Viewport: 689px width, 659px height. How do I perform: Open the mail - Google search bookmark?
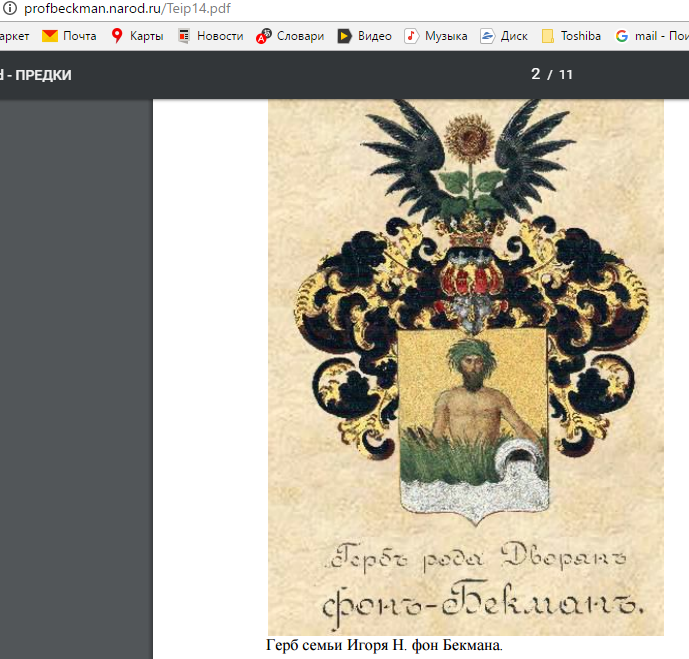662,36
